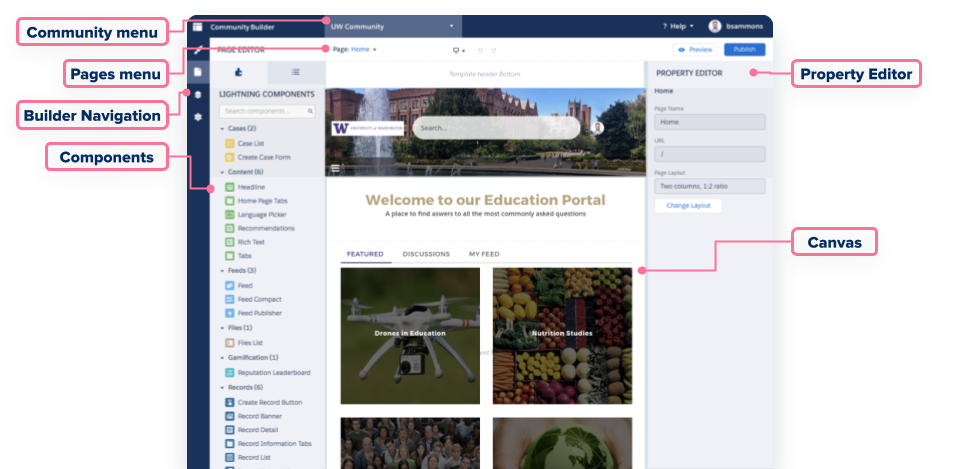
Task: Collapse the Cases (2) section
Action: pyautogui.click(x=221, y=129)
